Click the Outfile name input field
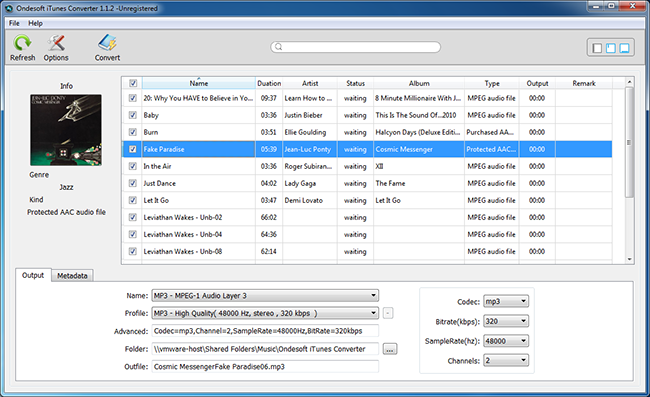The height and width of the screenshot is (397, 650). click(265, 366)
